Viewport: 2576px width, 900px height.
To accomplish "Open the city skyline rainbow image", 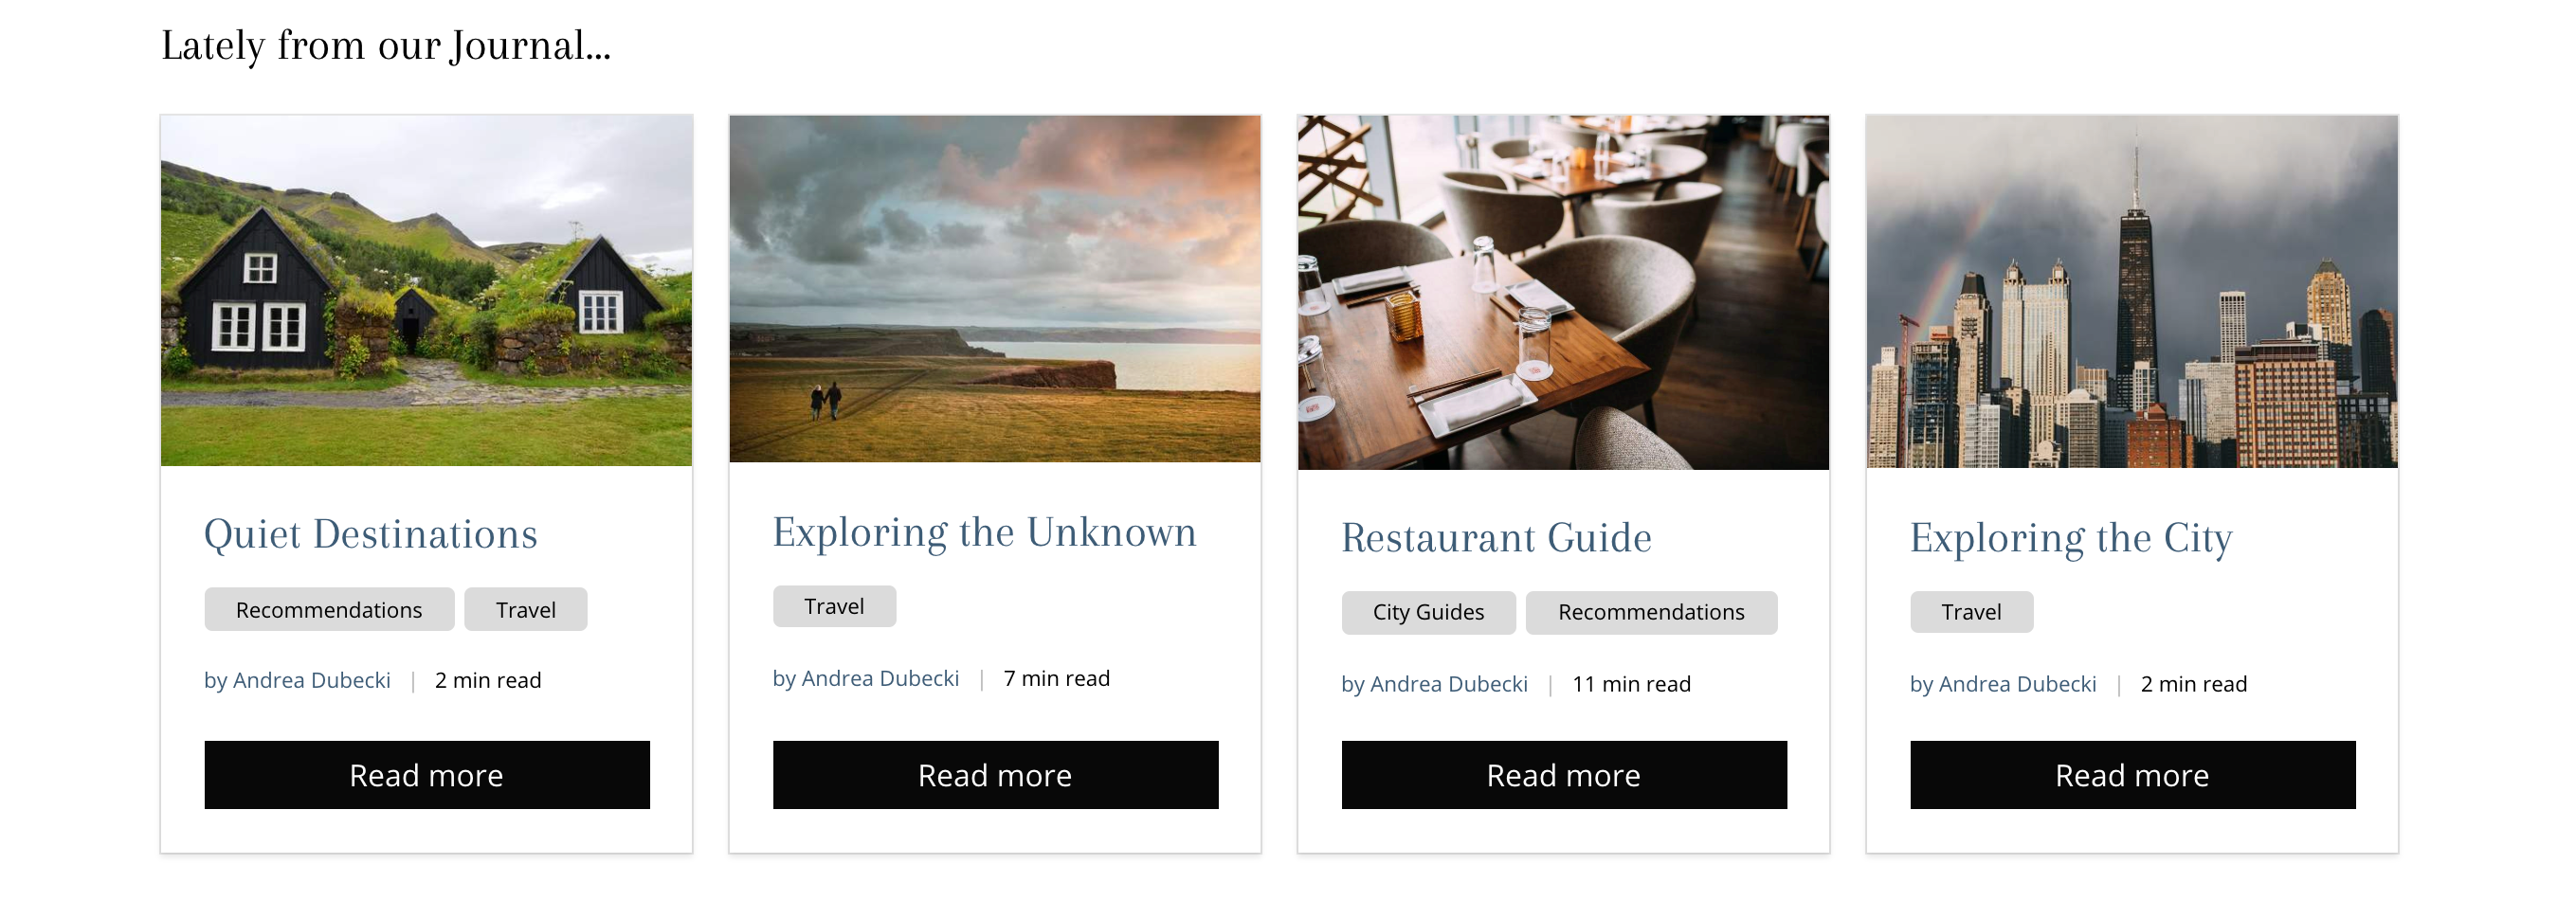I will [x=2132, y=292].
